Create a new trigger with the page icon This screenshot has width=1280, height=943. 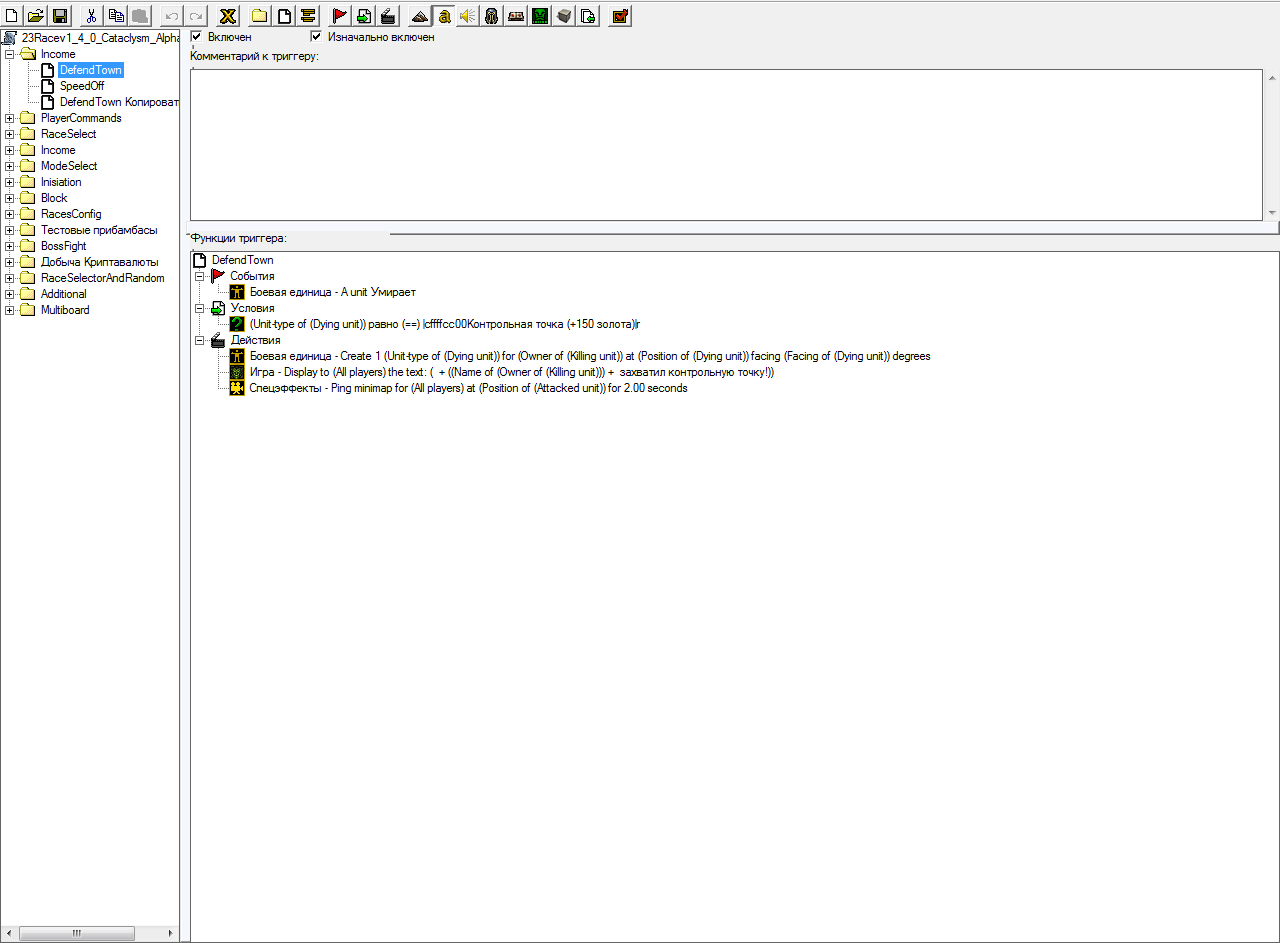tap(284, 15)
